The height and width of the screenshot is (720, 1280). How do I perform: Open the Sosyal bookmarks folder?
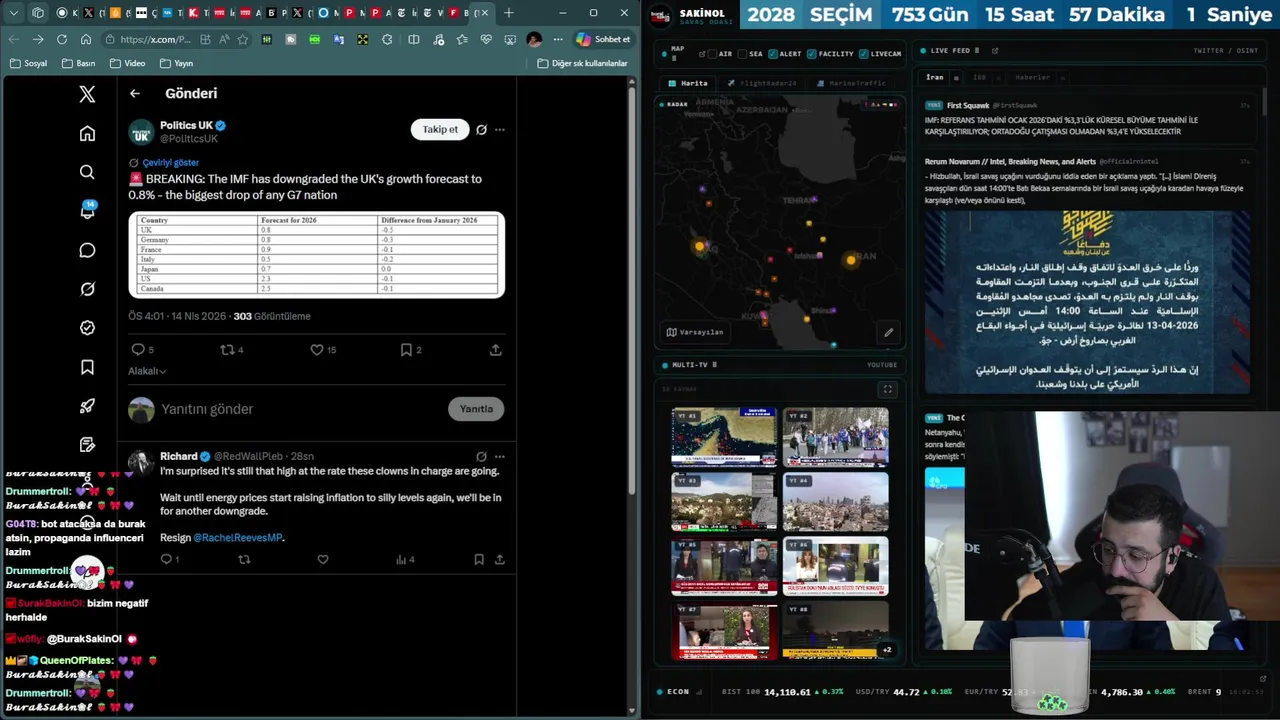[x=28, y=63]
